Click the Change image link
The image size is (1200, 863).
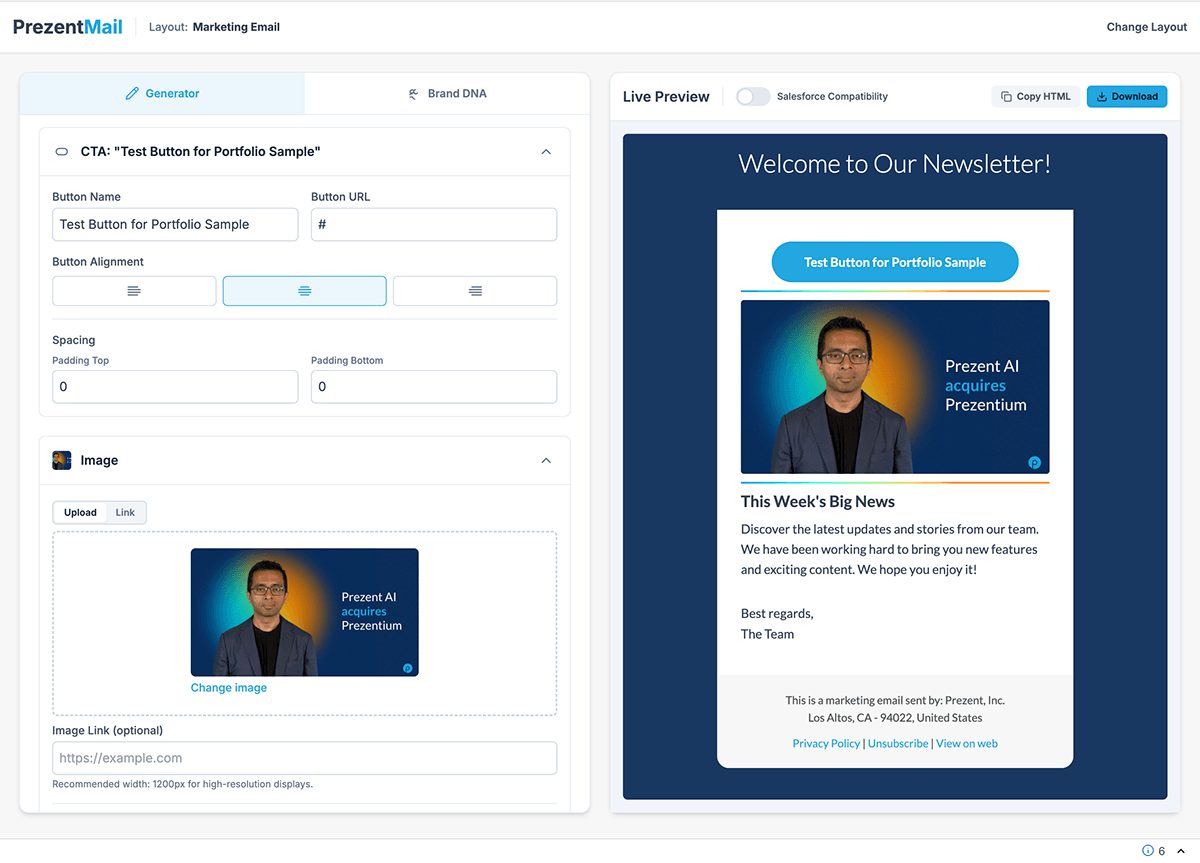click(x=229, y=688)
